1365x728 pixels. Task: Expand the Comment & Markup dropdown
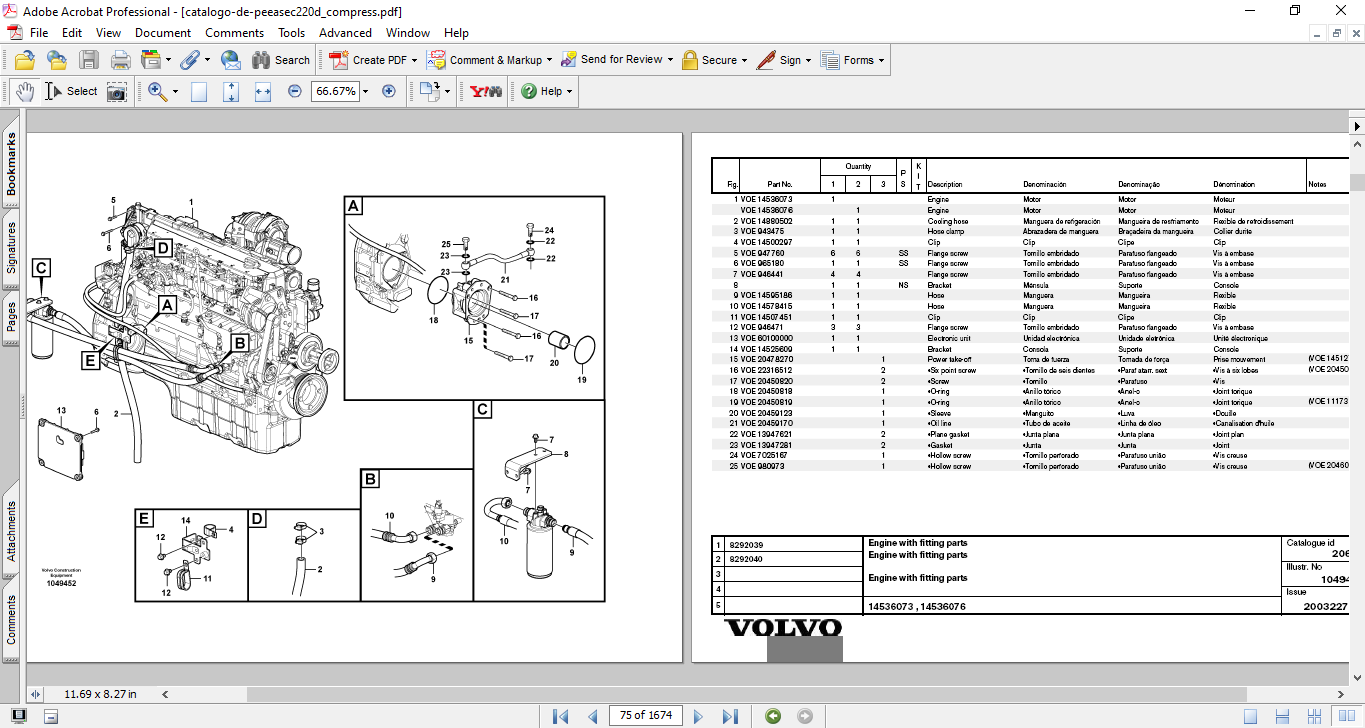549,60
